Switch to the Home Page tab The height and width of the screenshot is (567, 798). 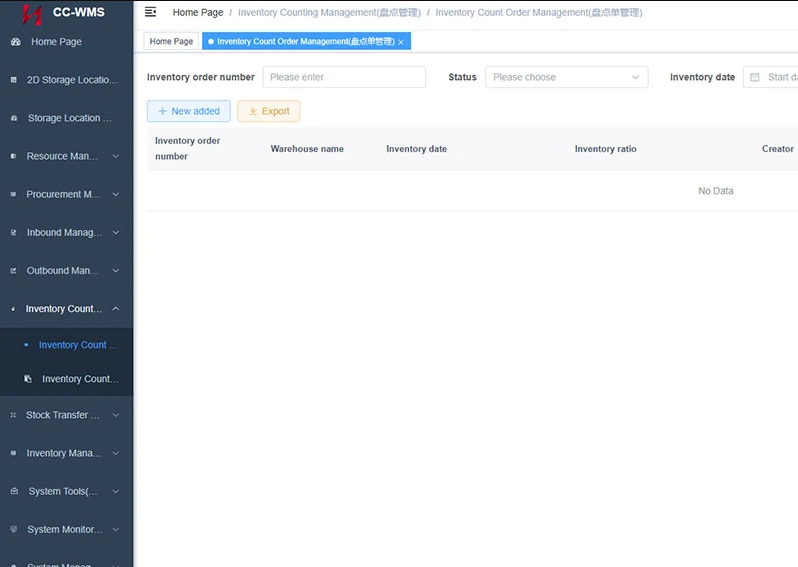coord(171,41)
